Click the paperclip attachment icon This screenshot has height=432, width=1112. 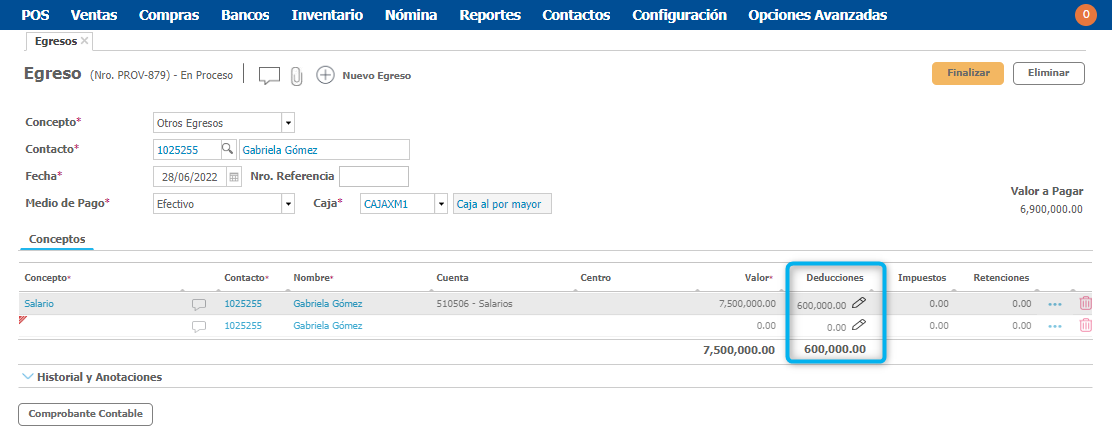pos(296,76)
